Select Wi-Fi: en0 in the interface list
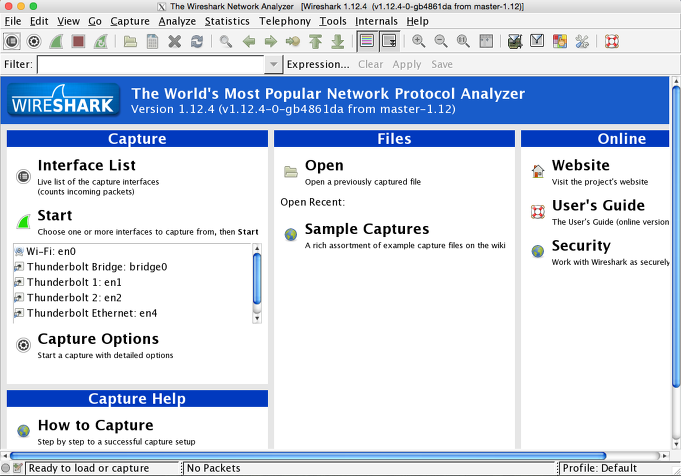The height and width of the screenshot is (476, 681). coord(132,251)
